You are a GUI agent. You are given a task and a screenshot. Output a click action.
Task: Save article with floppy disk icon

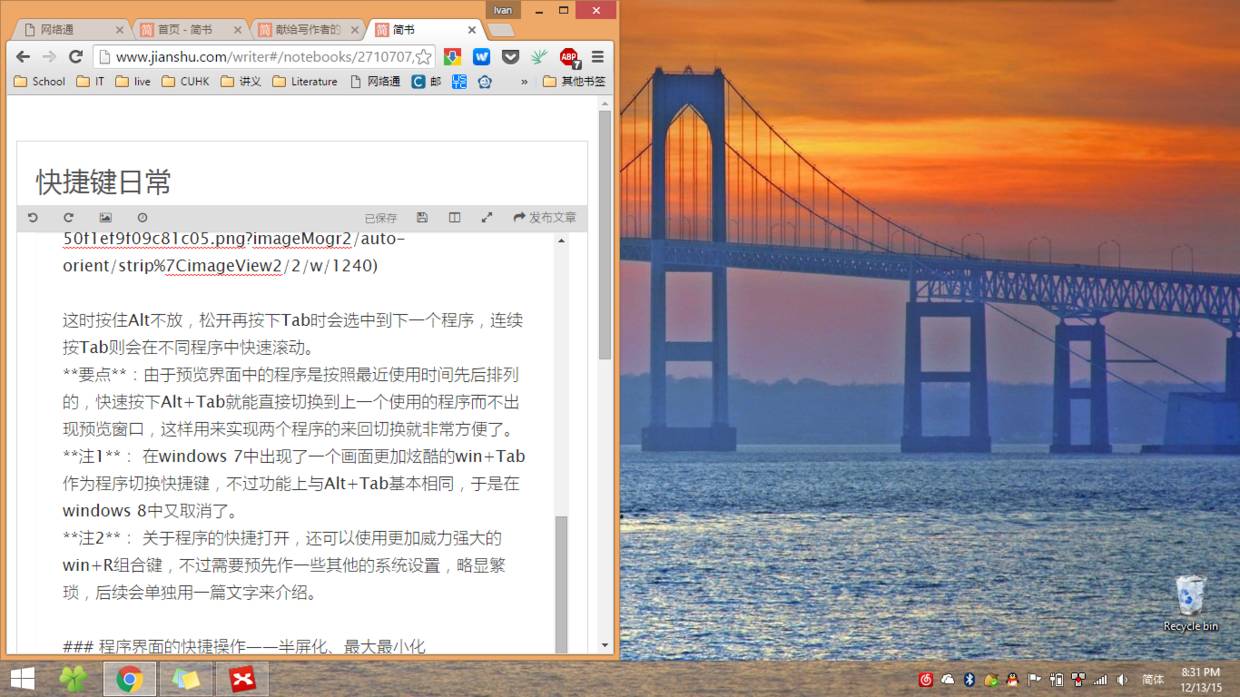coord(422,217)
